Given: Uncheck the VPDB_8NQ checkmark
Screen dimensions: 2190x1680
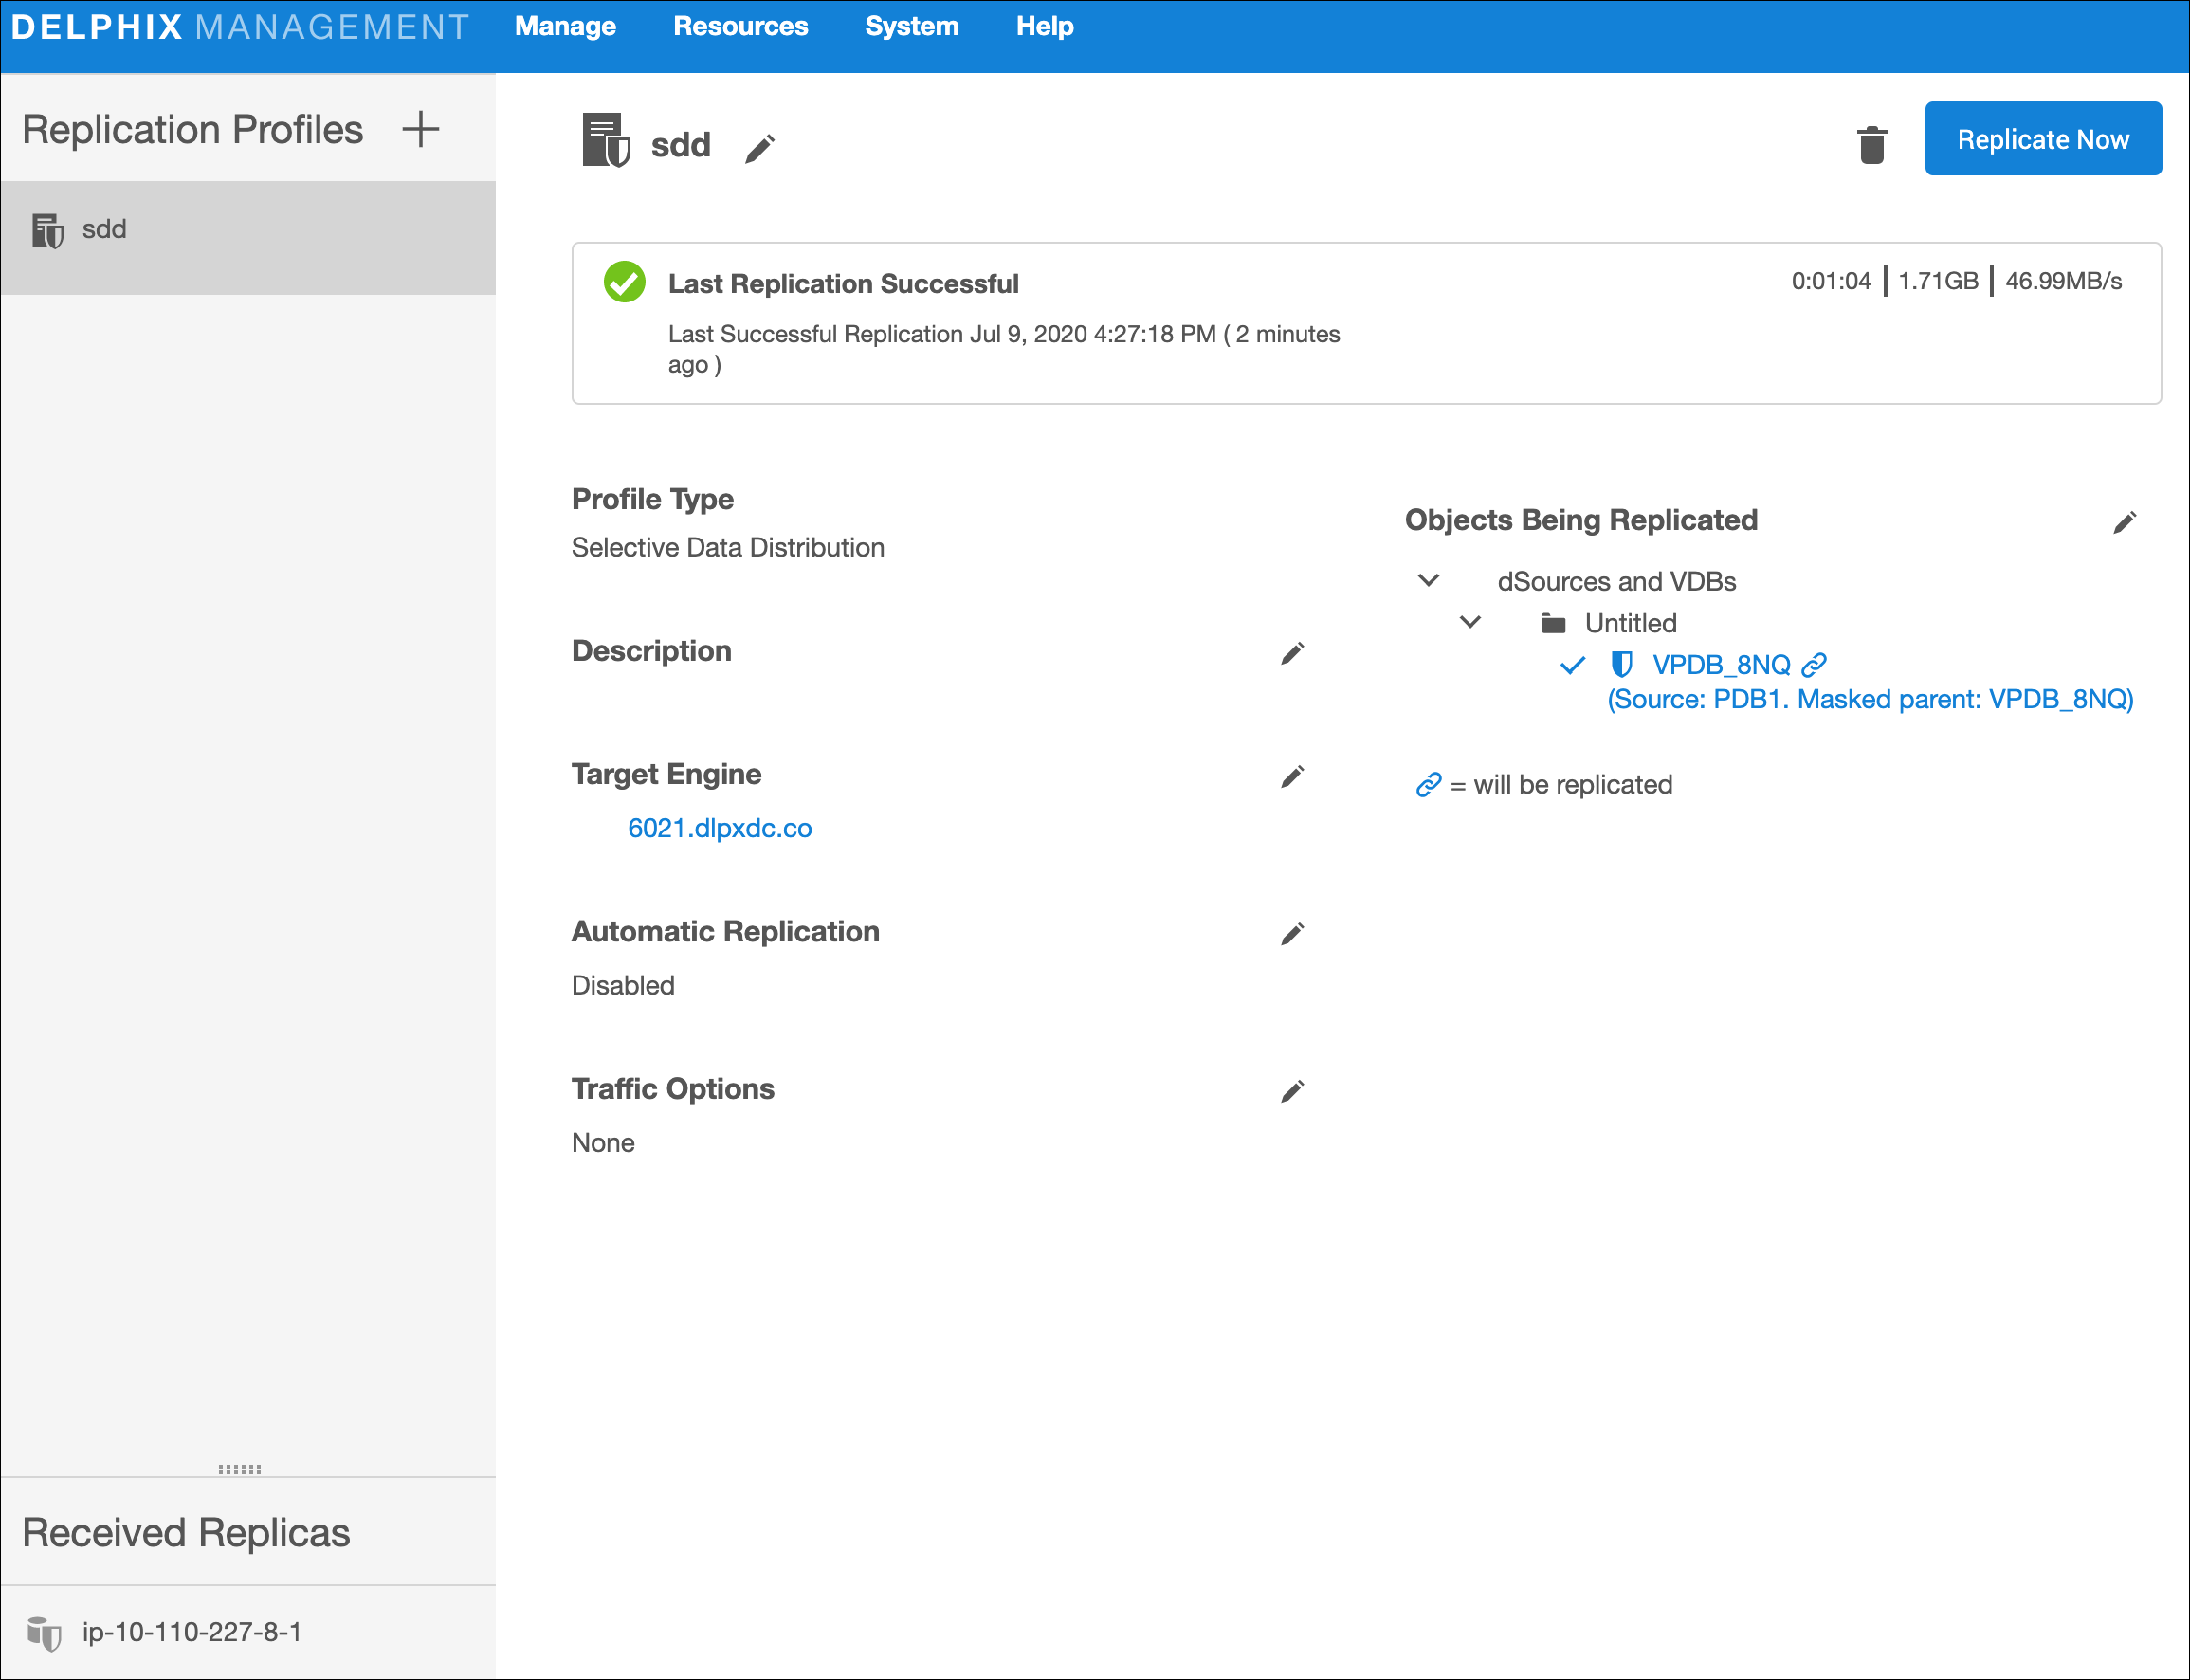Looking at the screenshot, I should [1572, 666].
